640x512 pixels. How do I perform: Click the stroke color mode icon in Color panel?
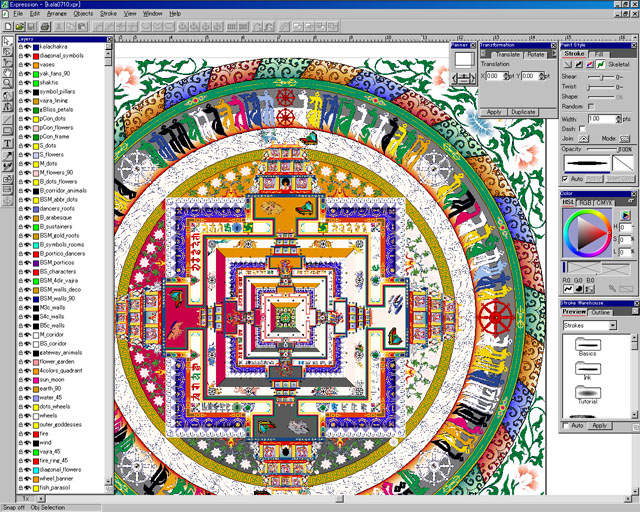[x=568, y=289]
